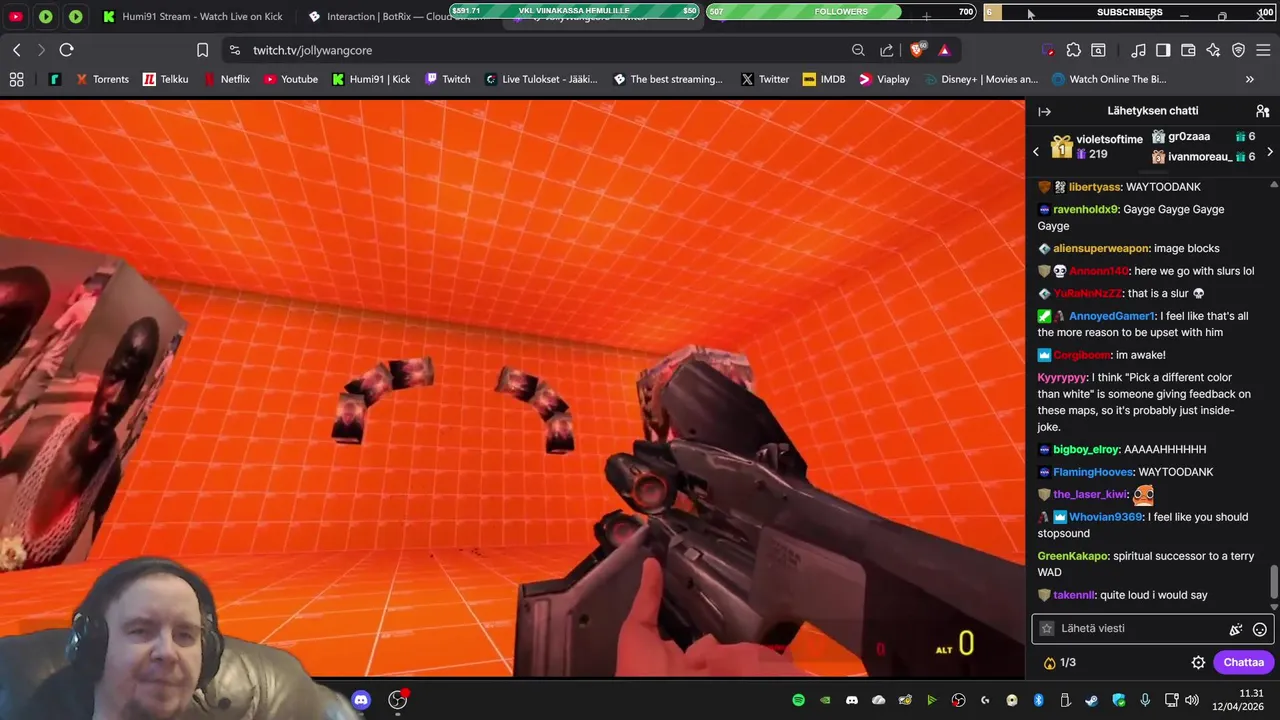This screenshot has height=720, width=1280.
Task: Open Brave Rewards triangle icon
Action: click(x=944, y=50)
